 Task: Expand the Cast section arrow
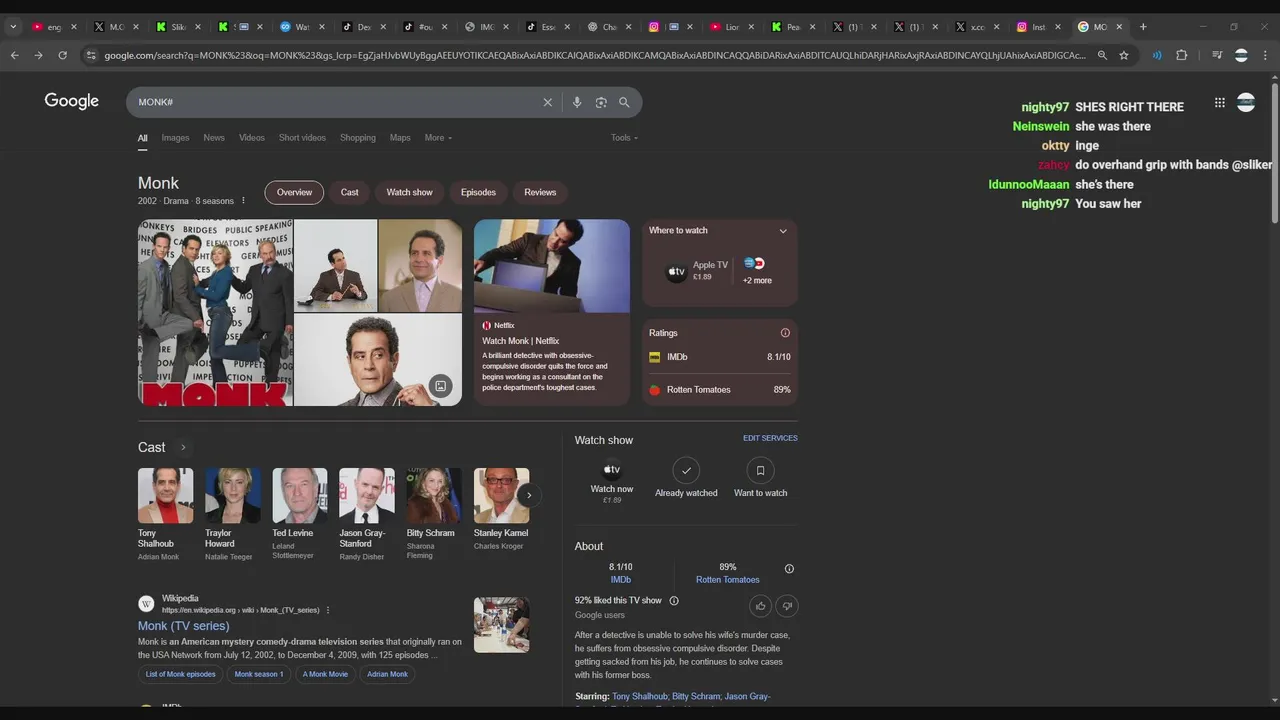(x=183, y=447)
